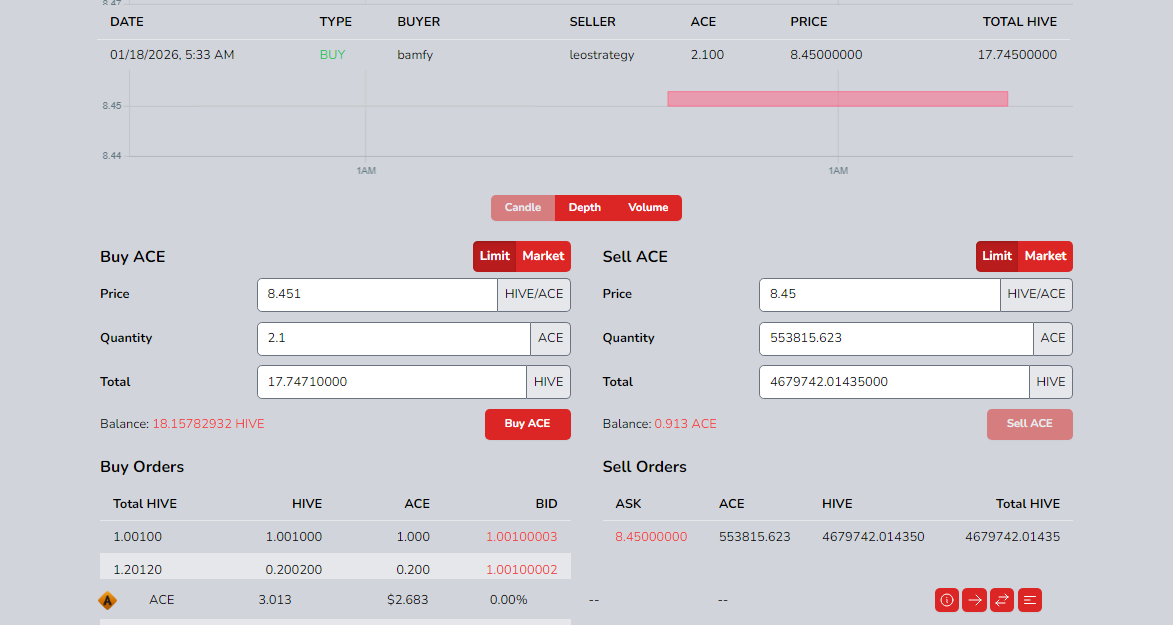
Task: Click the swap arrows trade icon
Action: pos(1002,600)
